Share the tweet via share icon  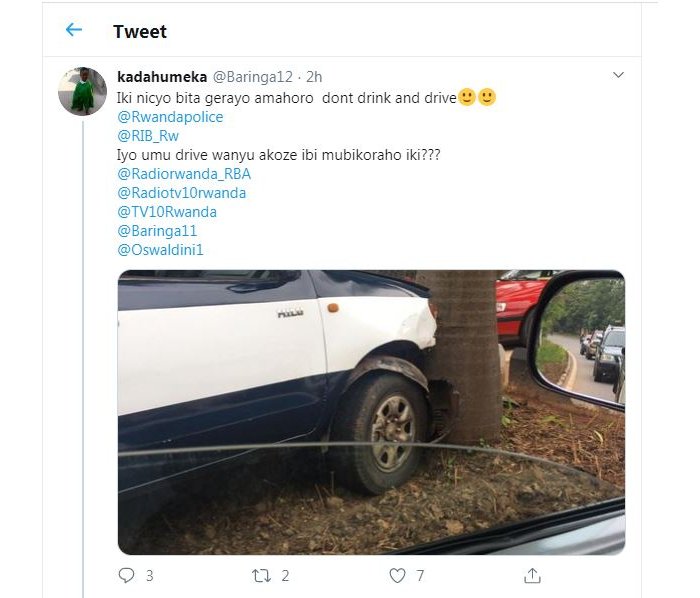tap(533, 575)
